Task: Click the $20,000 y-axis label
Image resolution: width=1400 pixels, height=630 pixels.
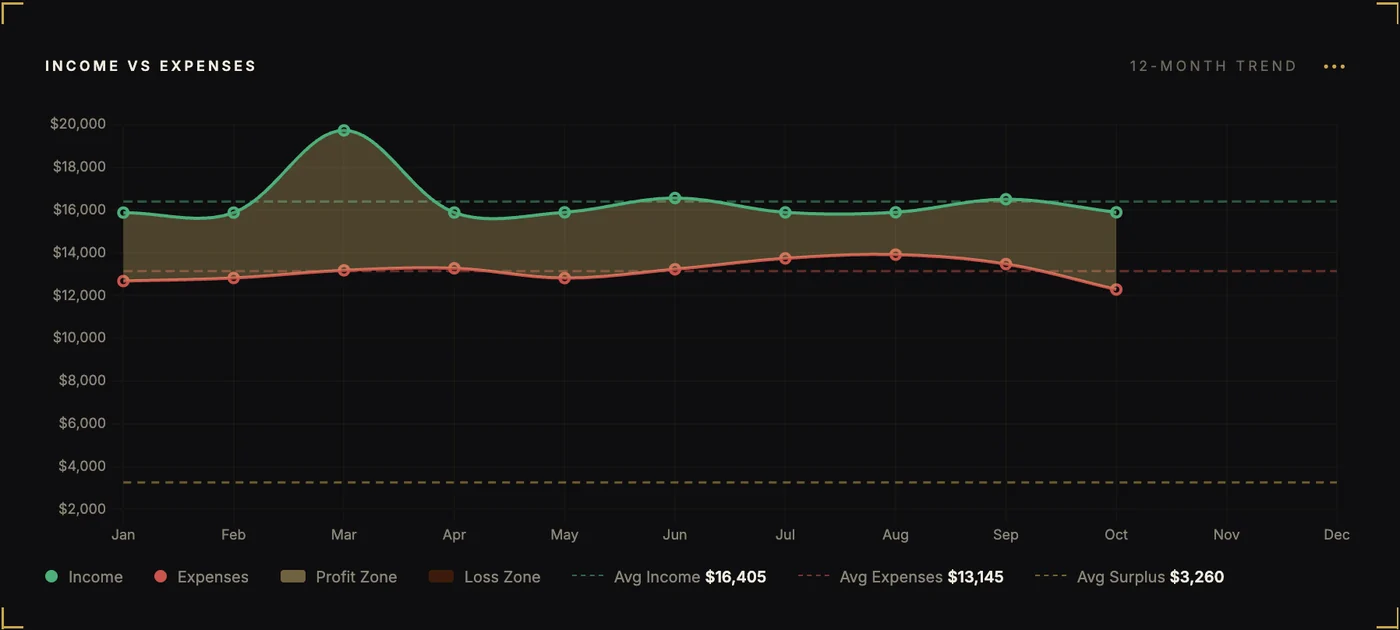Action: click(78, 124)
